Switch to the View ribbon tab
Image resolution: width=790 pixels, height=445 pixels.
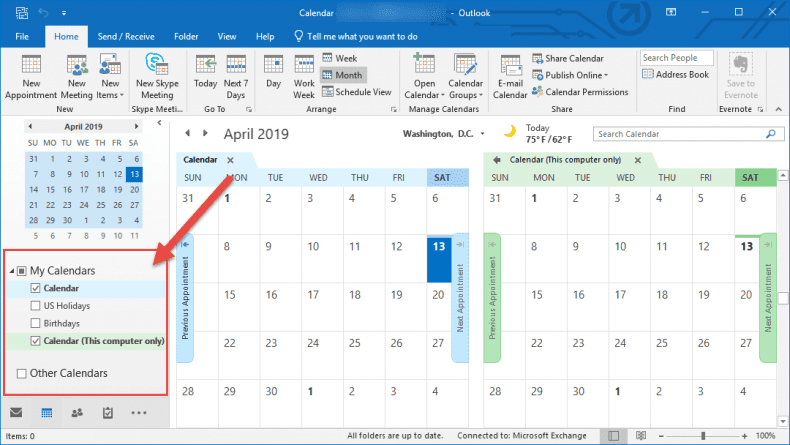click(227, 36)
